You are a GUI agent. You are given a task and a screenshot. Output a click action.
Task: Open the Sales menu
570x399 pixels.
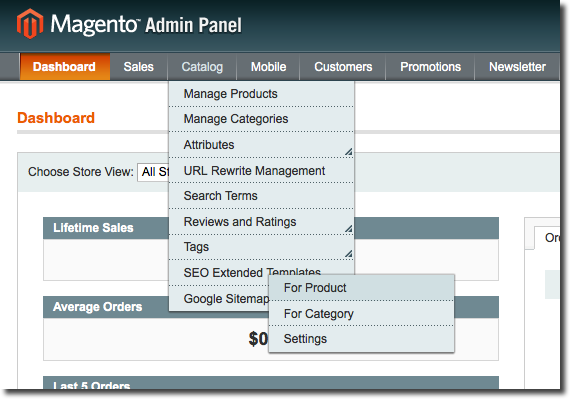pyautogui.click(x=139, y=66)
